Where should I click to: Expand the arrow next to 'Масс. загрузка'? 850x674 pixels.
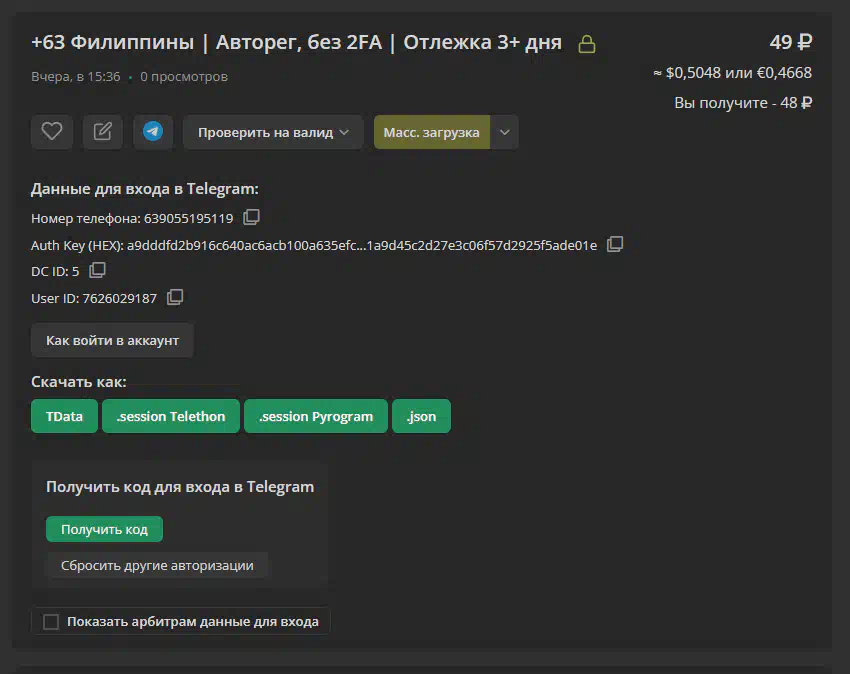[505, 132]
